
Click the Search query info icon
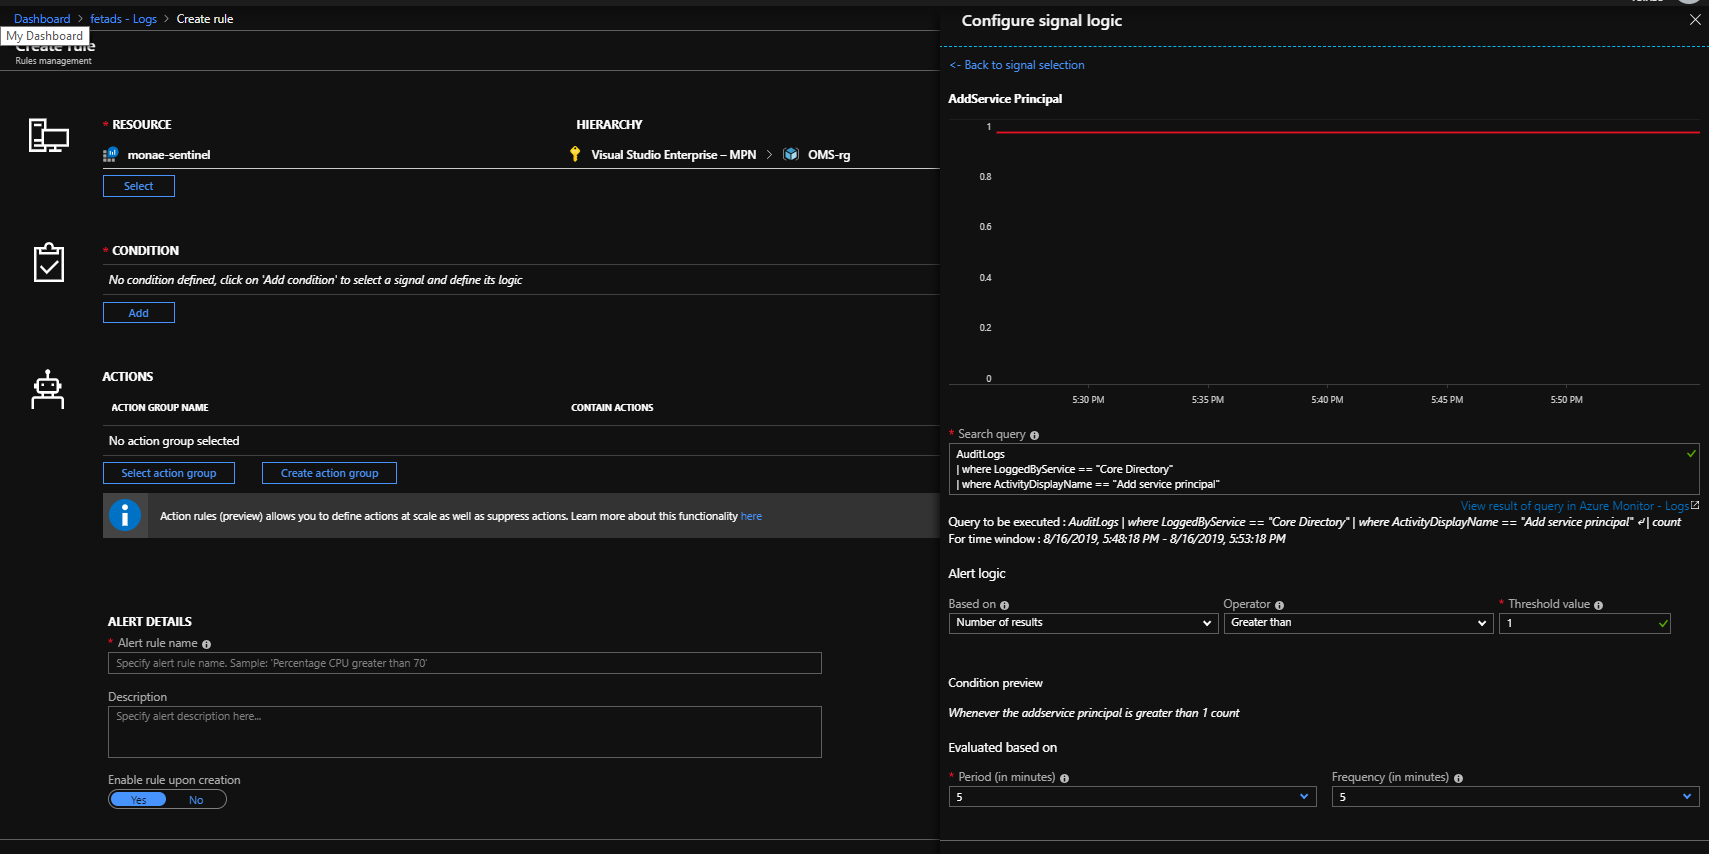[1034, 435]
